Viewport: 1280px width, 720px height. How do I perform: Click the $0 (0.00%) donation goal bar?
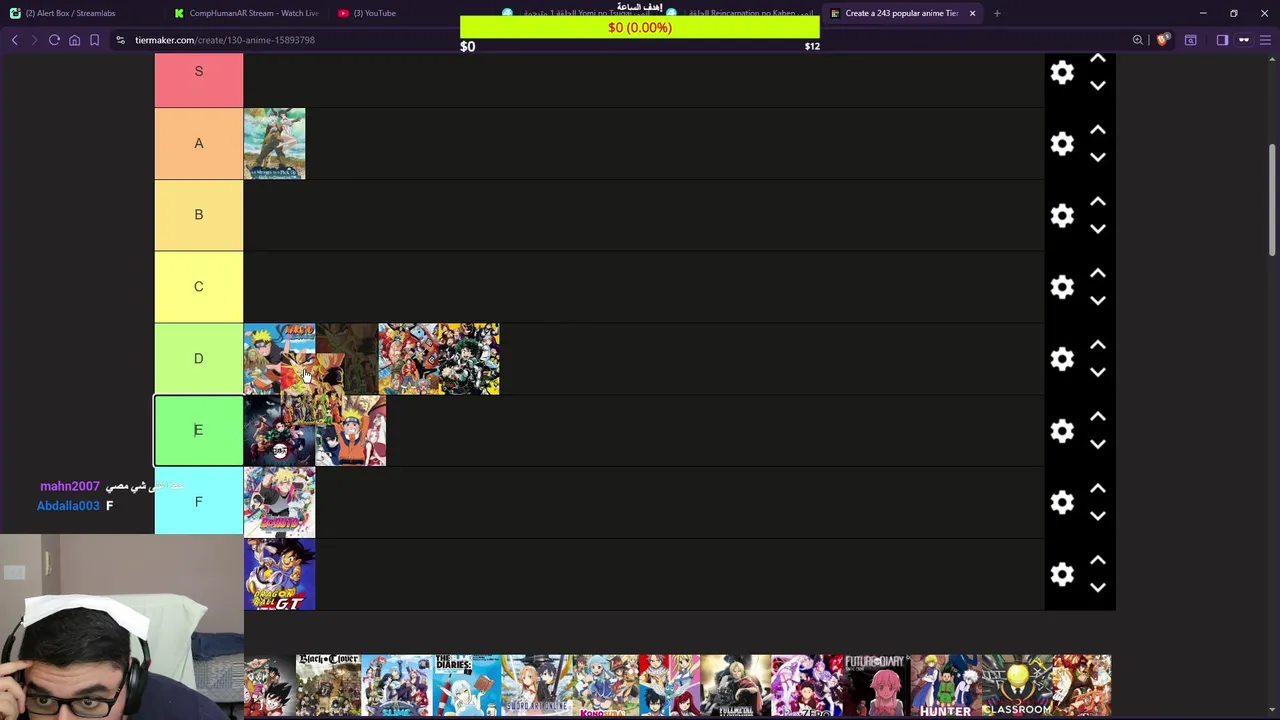click(640, 28)
